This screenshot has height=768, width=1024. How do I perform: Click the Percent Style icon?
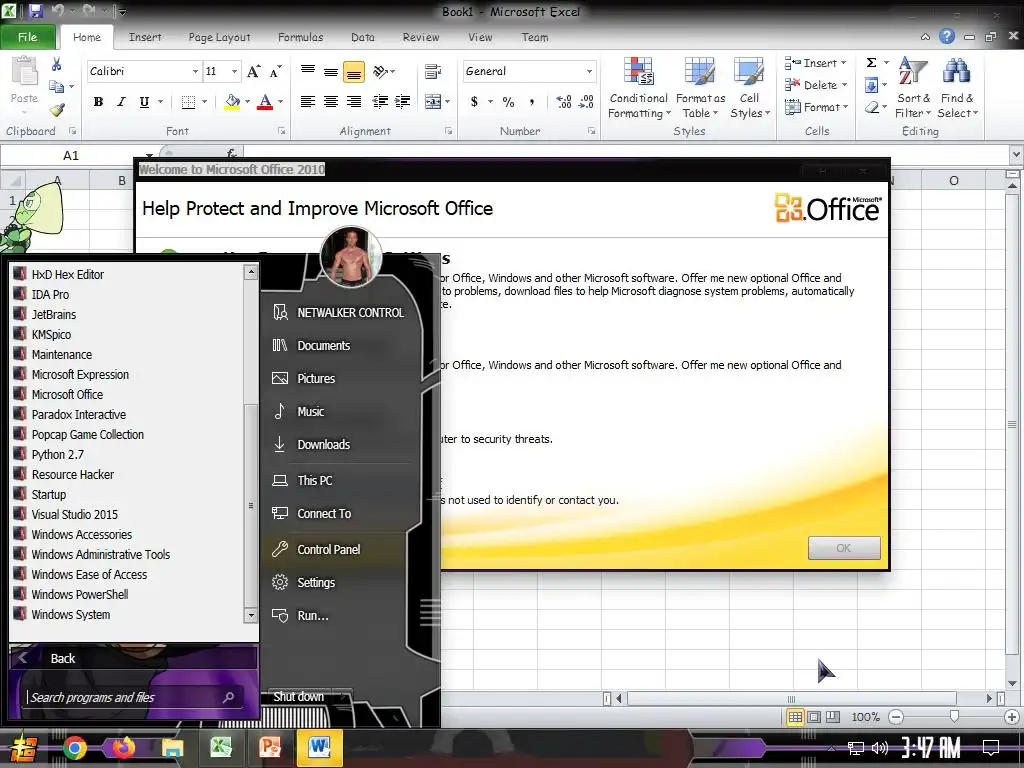[x=509, y=102]
